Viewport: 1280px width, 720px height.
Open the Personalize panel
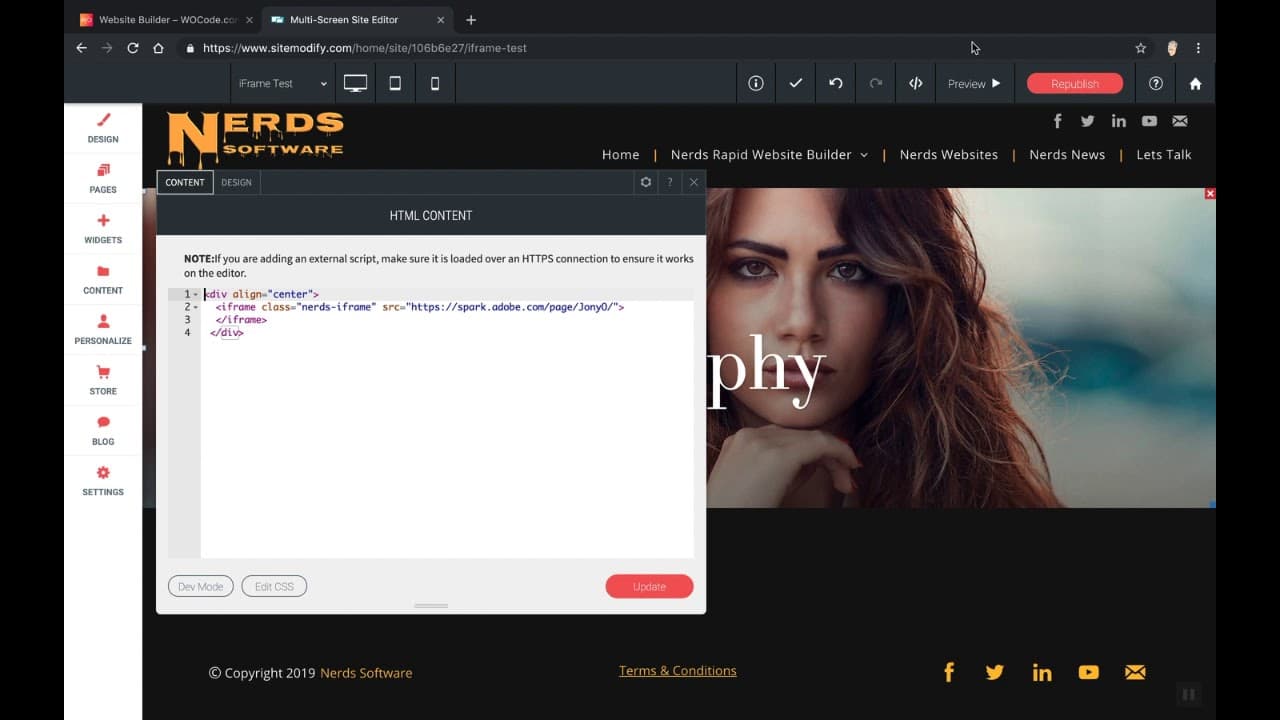pyautogui.click(x=103, y=330)
